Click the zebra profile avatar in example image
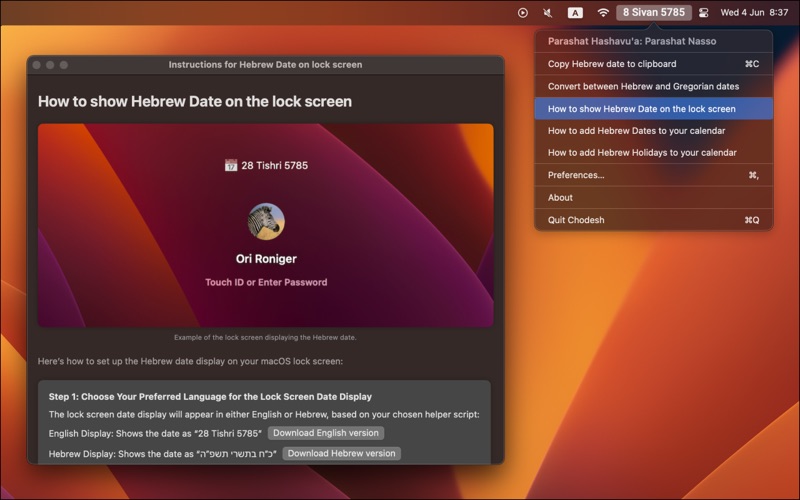The width and height of the screenshot is (800, 500). (x=266, y=221)
